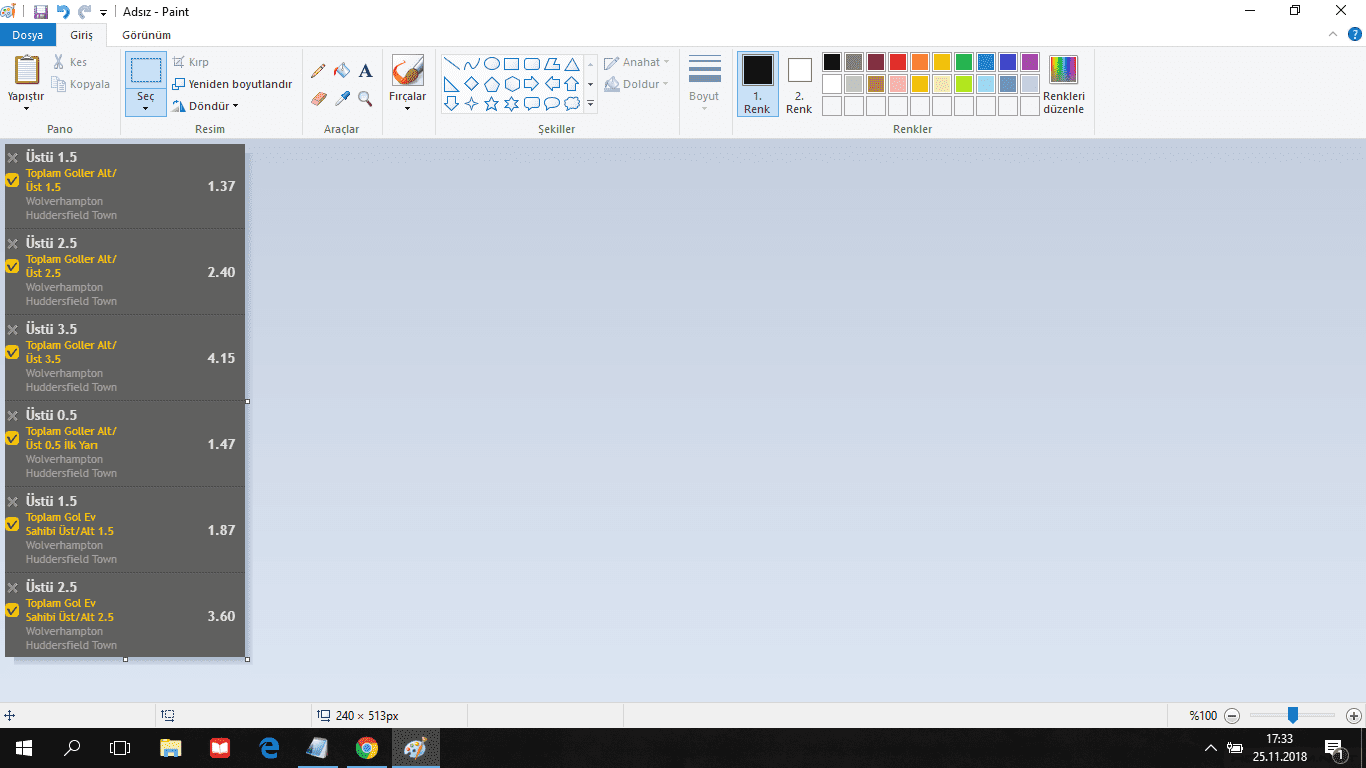
Task: Select the Magnifier tool
Action: point(365,98)
